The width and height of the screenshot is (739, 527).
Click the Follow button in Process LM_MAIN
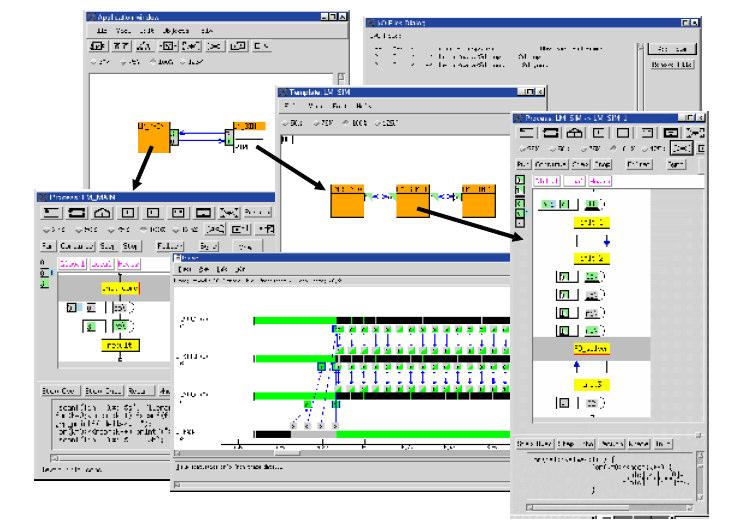click(x=170, y=246)
